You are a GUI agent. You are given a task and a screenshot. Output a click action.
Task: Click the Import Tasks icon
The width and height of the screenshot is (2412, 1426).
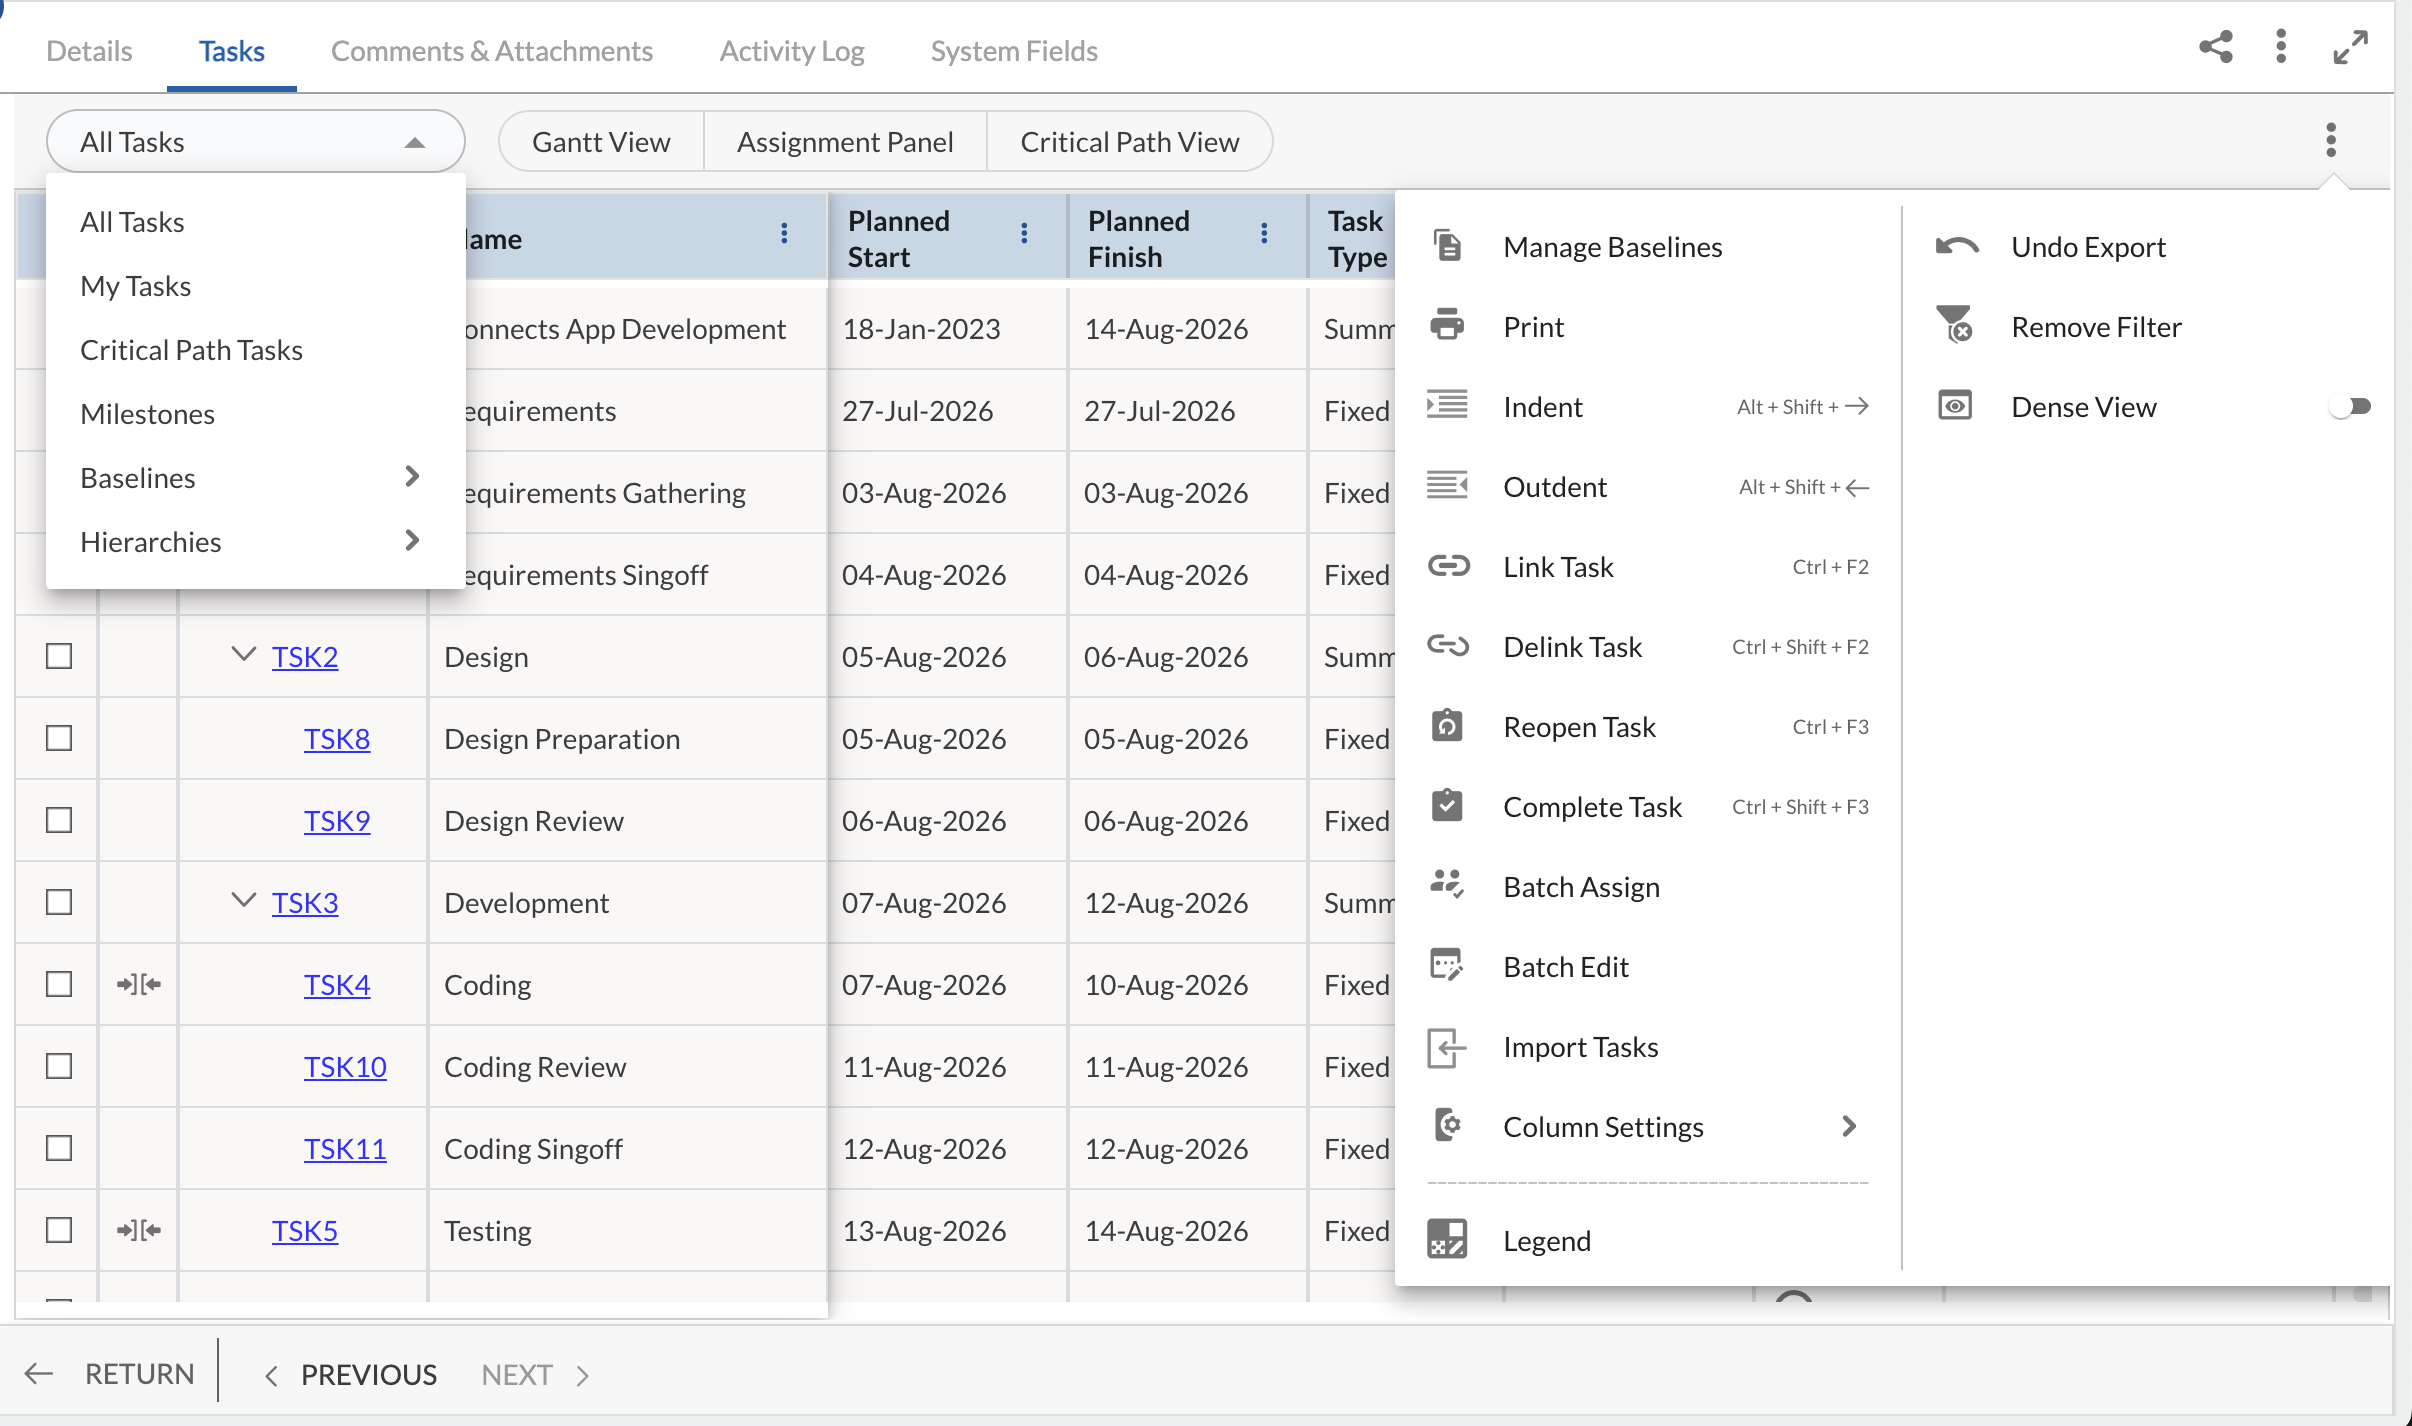pos(1447,1047)
